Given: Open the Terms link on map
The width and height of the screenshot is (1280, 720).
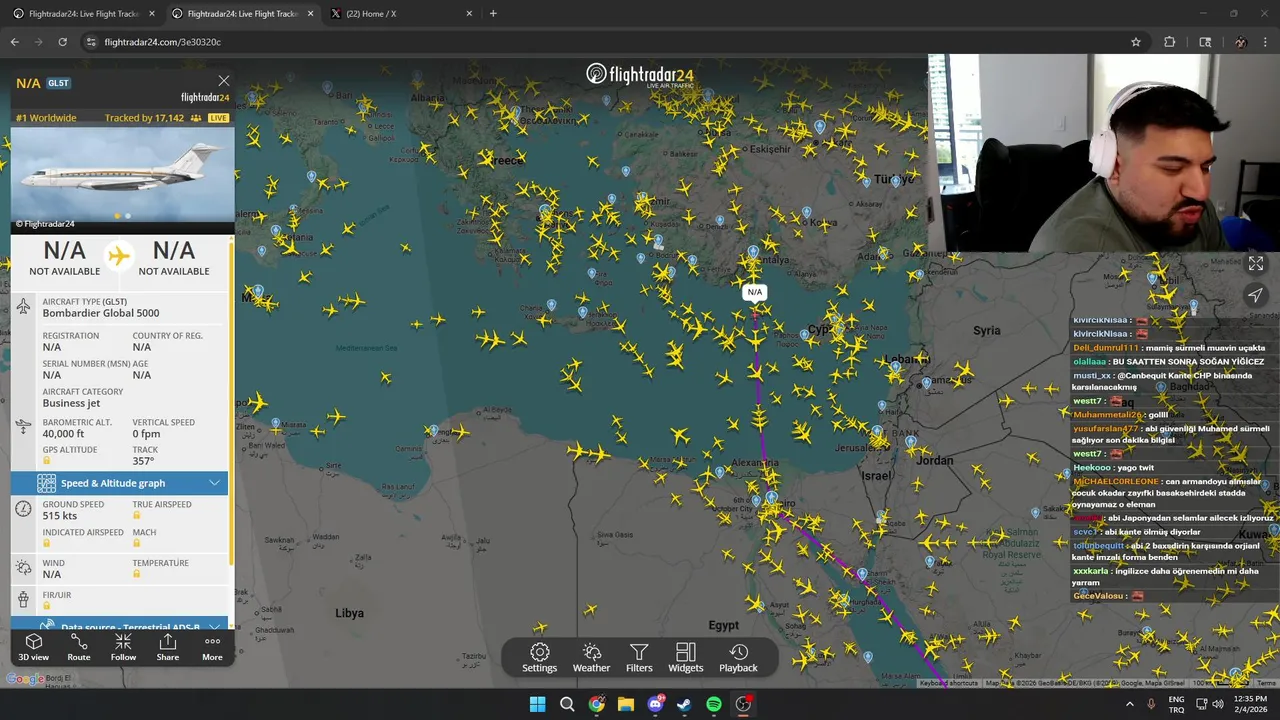Looking at the screenshot, I should (x=1266, y=683).
